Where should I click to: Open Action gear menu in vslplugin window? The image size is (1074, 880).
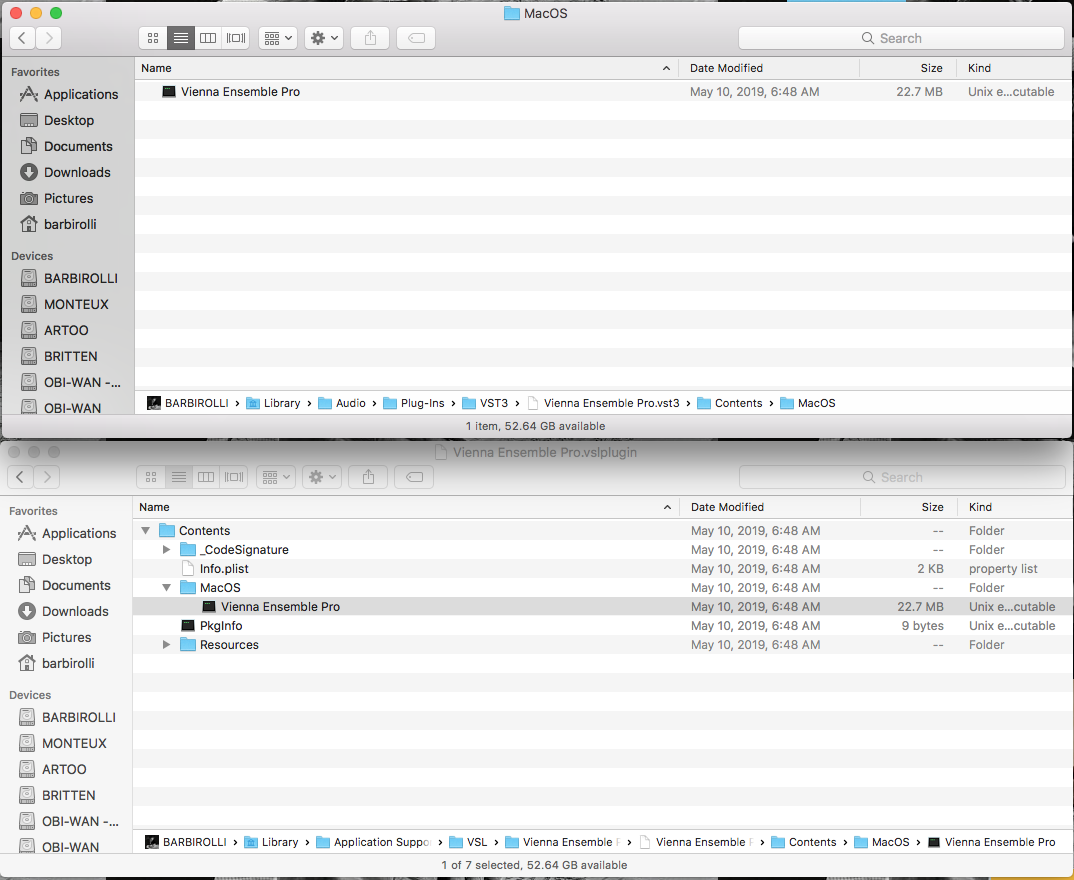click(322, 477)
